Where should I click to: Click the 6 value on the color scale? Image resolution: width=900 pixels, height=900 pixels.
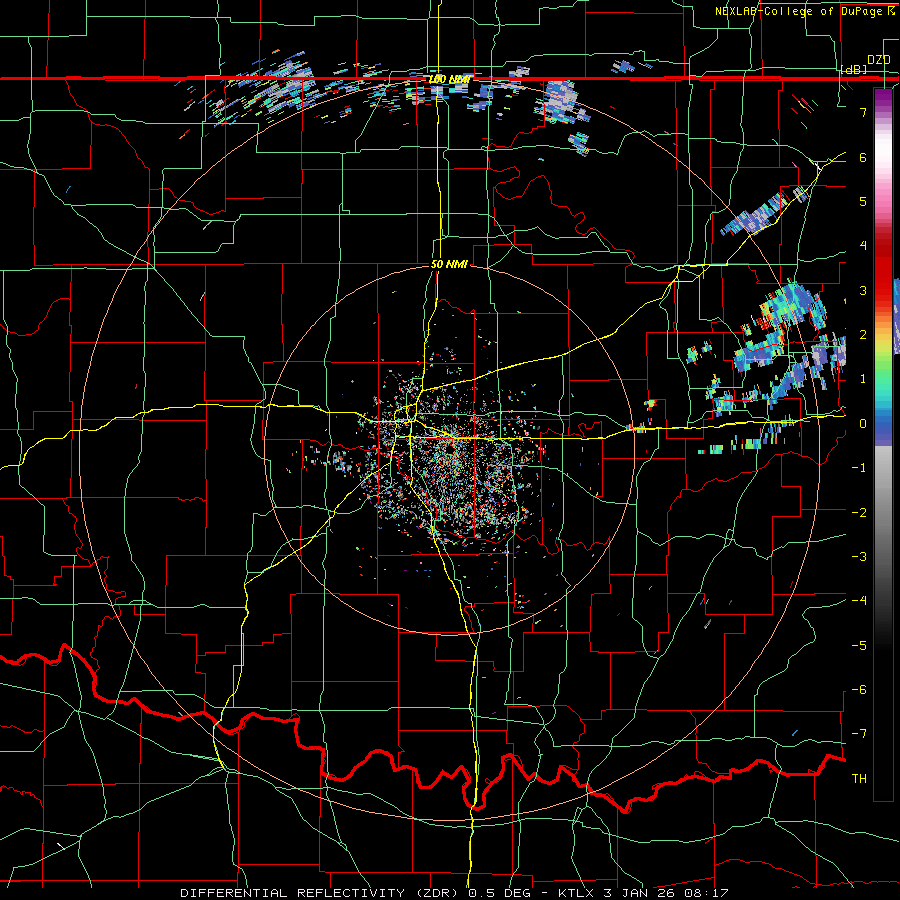tap(863, 157)
